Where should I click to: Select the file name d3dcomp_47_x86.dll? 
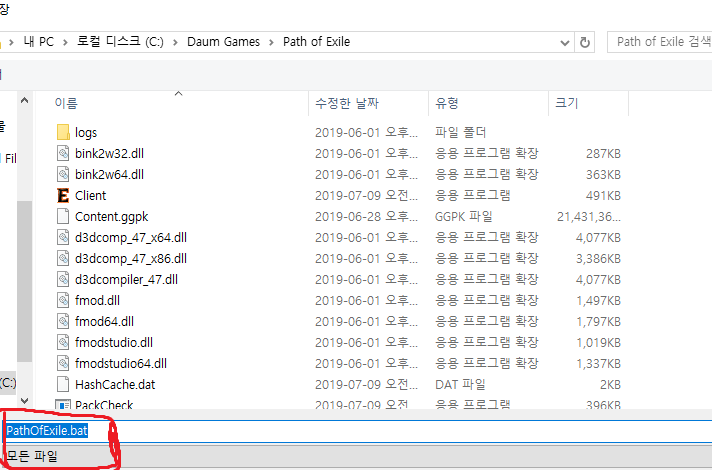pyautogui.click(x=131, y=258)
